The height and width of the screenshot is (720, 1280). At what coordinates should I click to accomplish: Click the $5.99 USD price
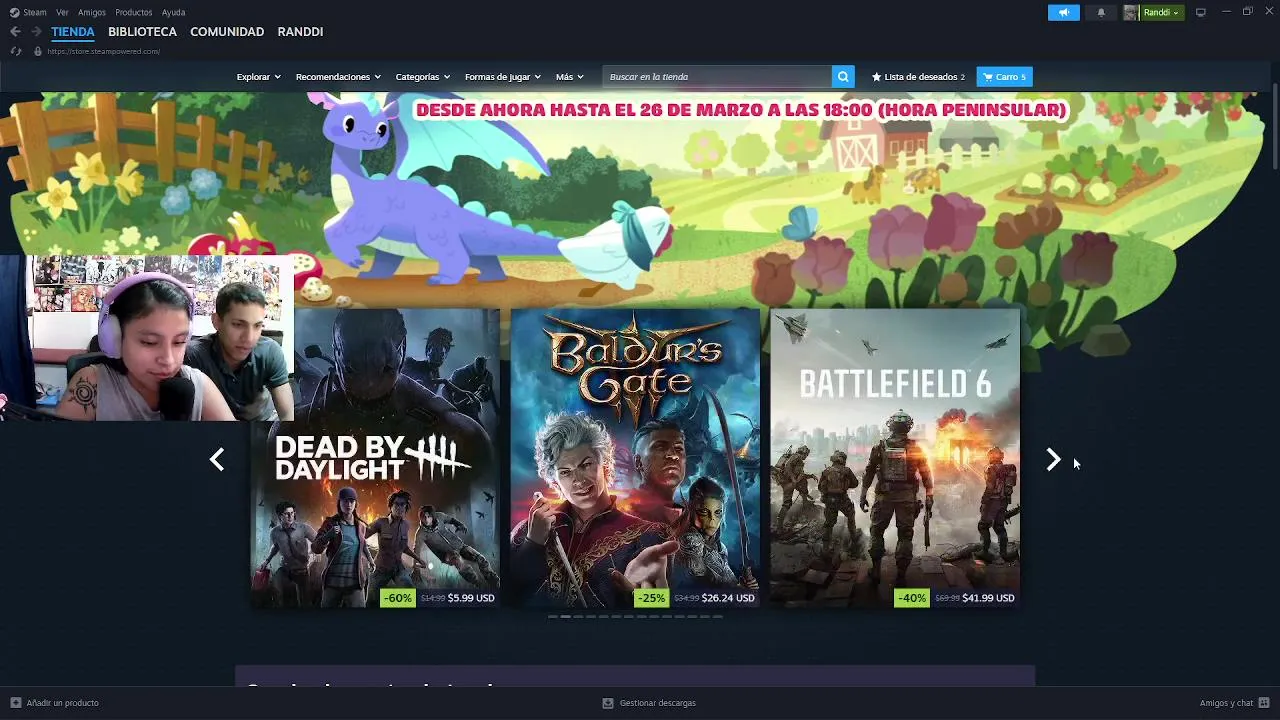(x=471, y=598)
